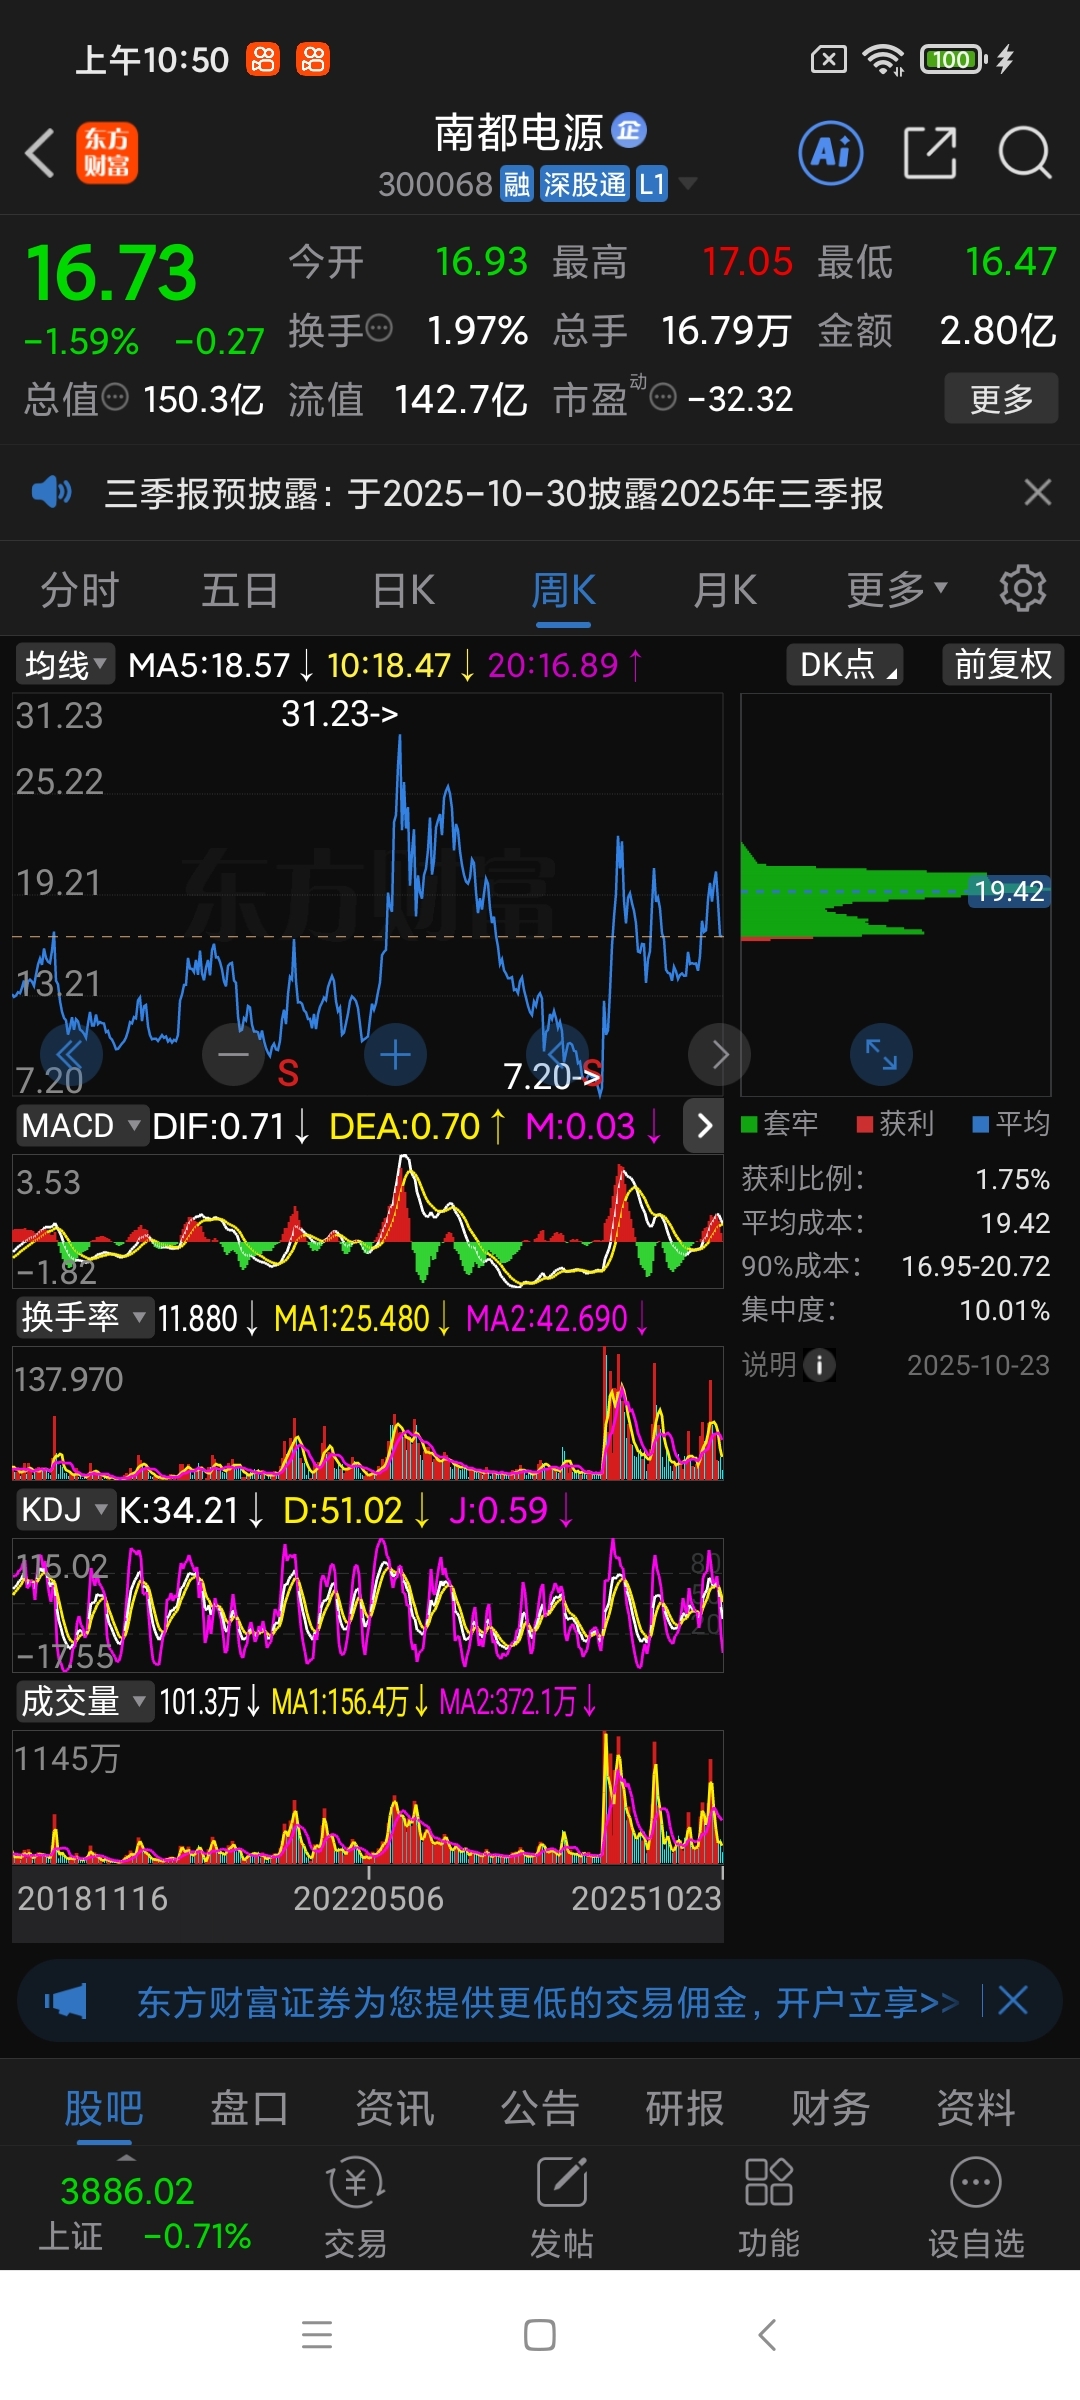Close the brokerage promo banner
1080x2400 pixels.
(x=1013, y=2001)
